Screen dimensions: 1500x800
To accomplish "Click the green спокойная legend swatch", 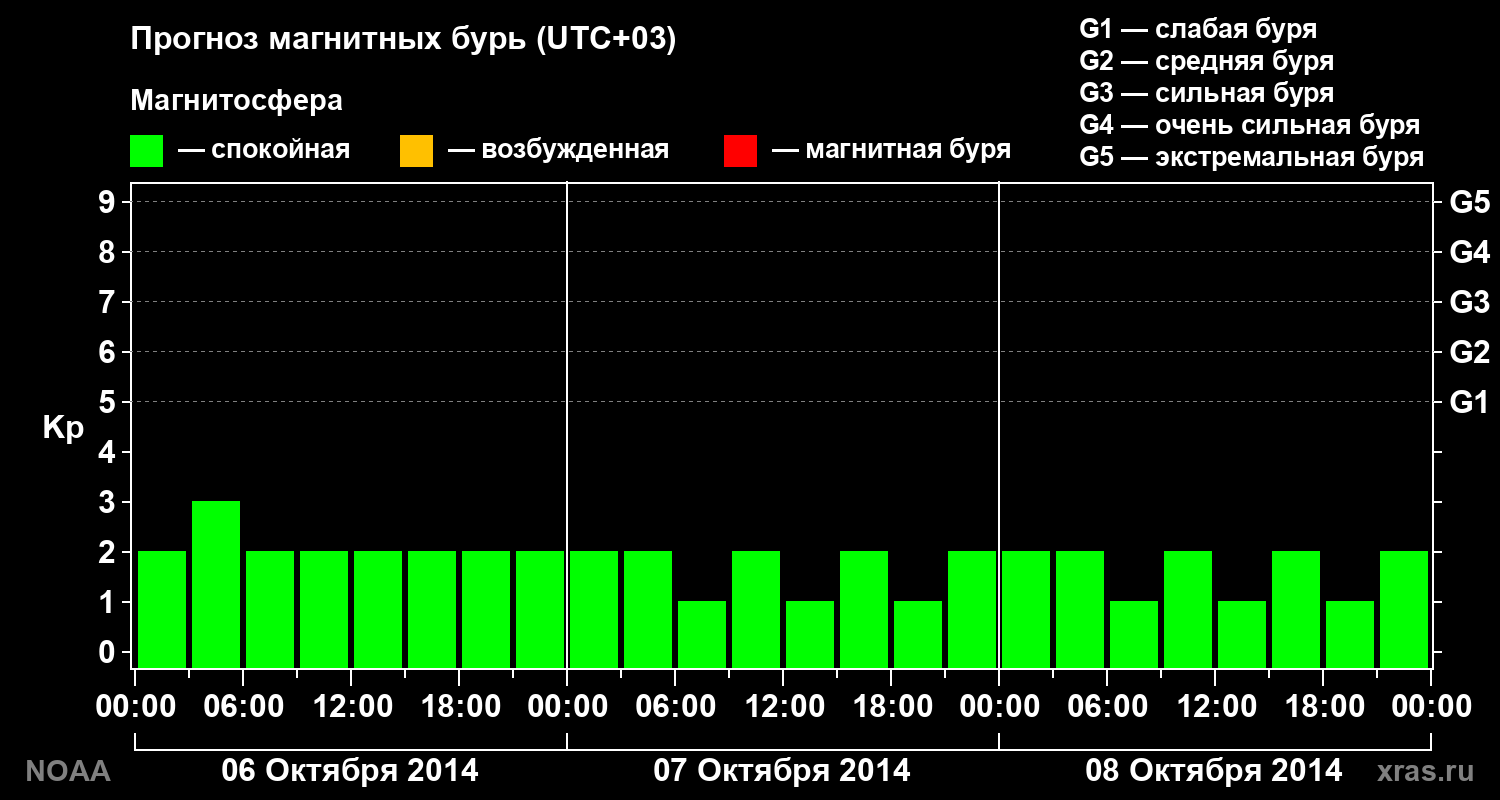I will tap(146, 151).
